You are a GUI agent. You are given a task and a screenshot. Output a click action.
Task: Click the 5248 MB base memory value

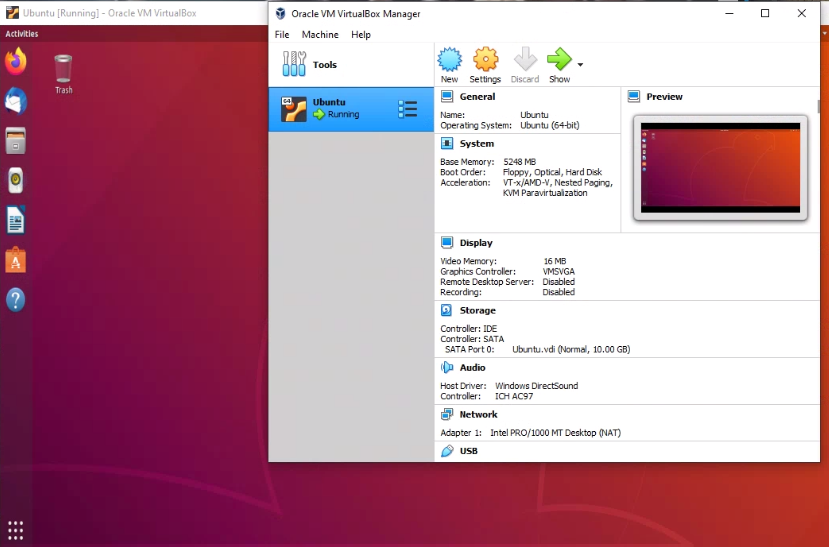coord(519,162)
